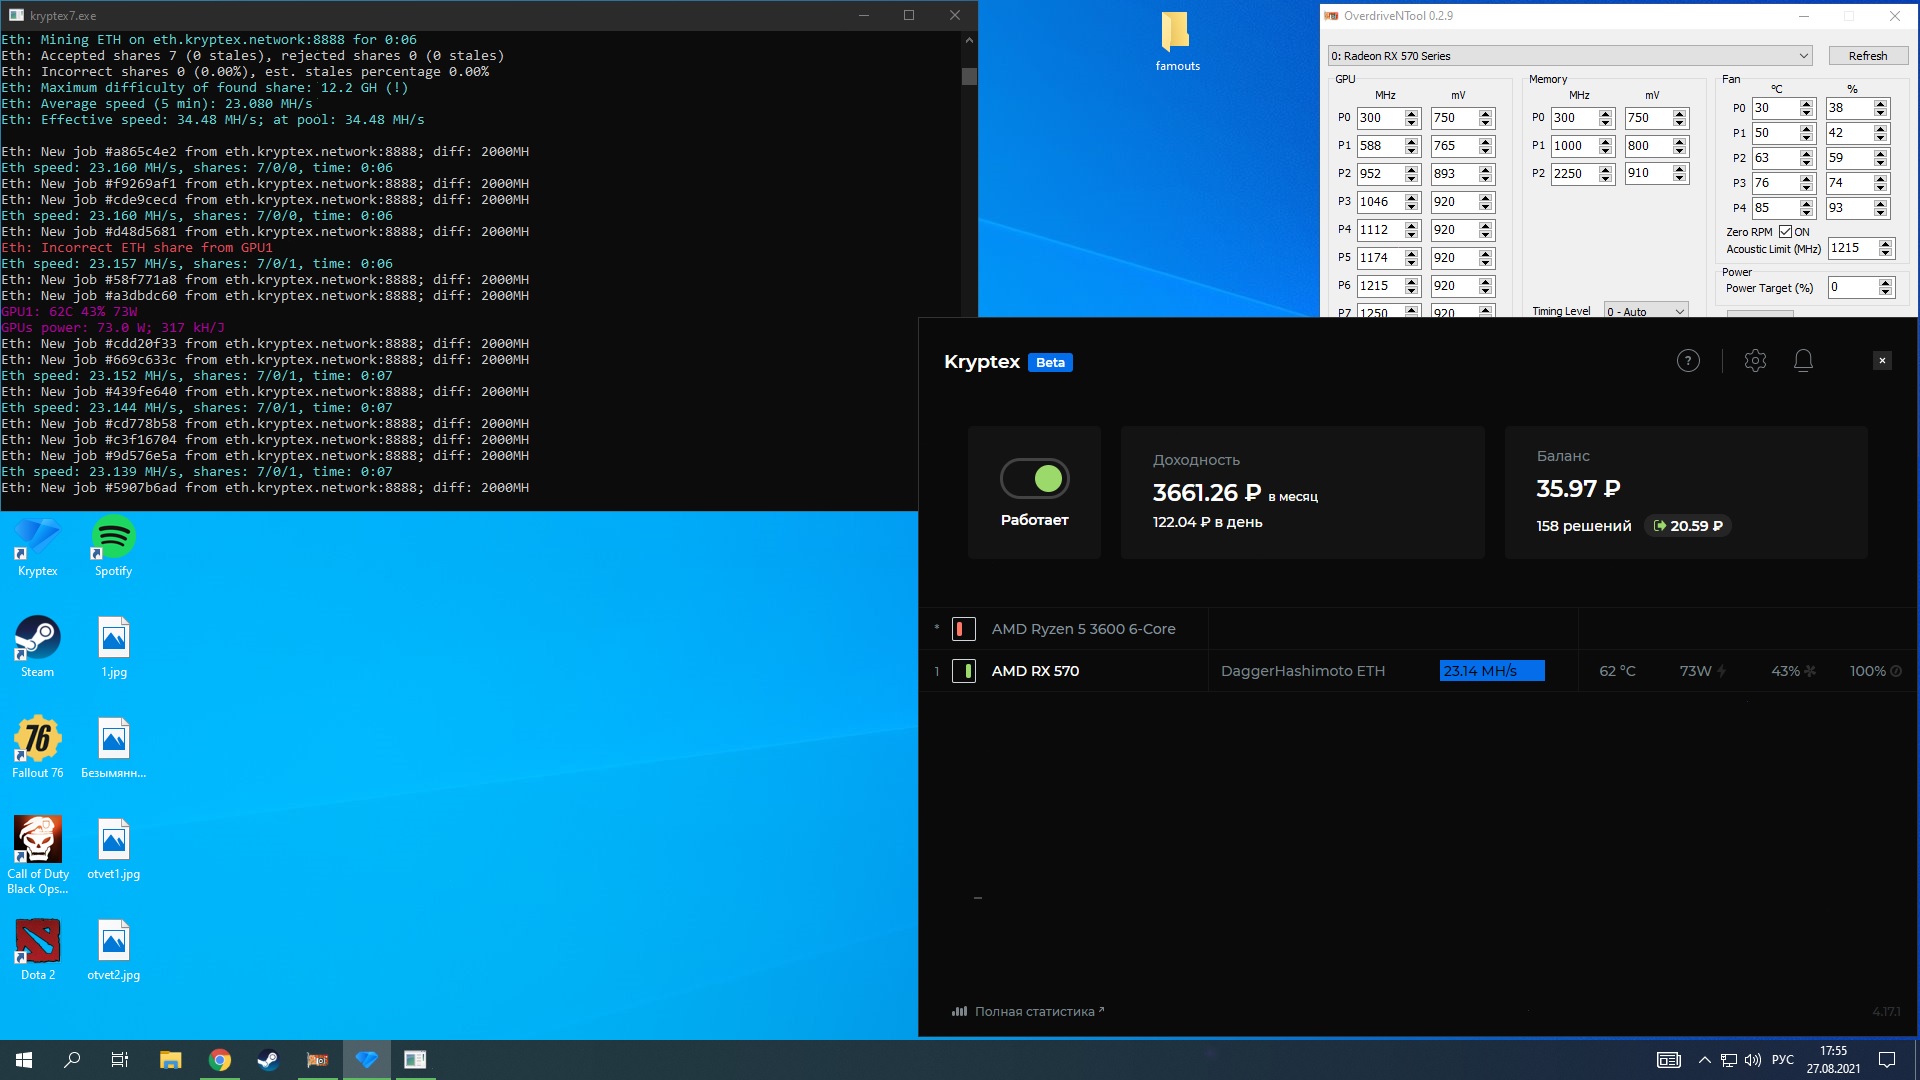Click the OverdriveNTool title bar icon
1920x1080 pixels.
pos(1331,15)
